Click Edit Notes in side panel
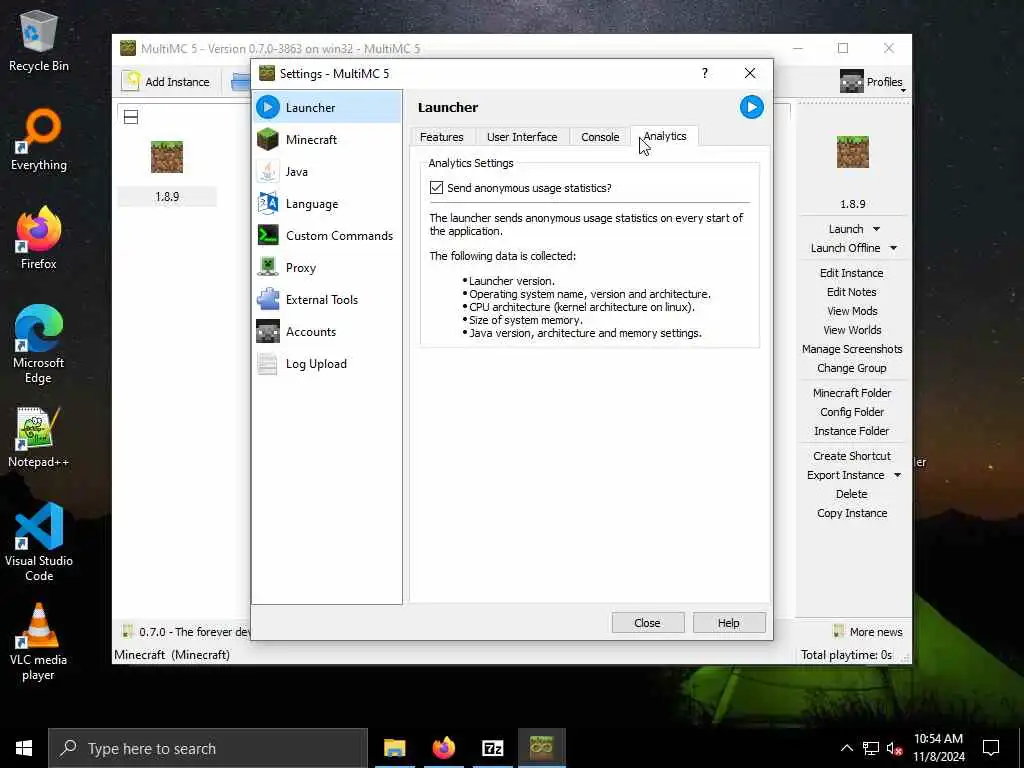Screen dimensions: 1024x768 pos(852,292)
